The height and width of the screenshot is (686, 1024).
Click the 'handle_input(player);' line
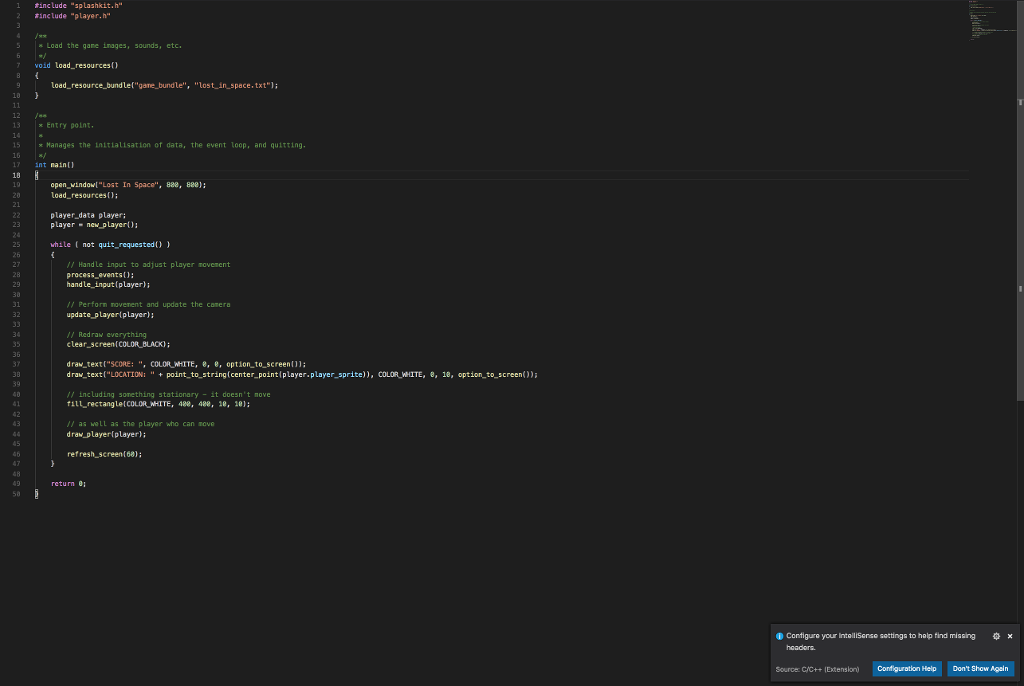(108, 284)
